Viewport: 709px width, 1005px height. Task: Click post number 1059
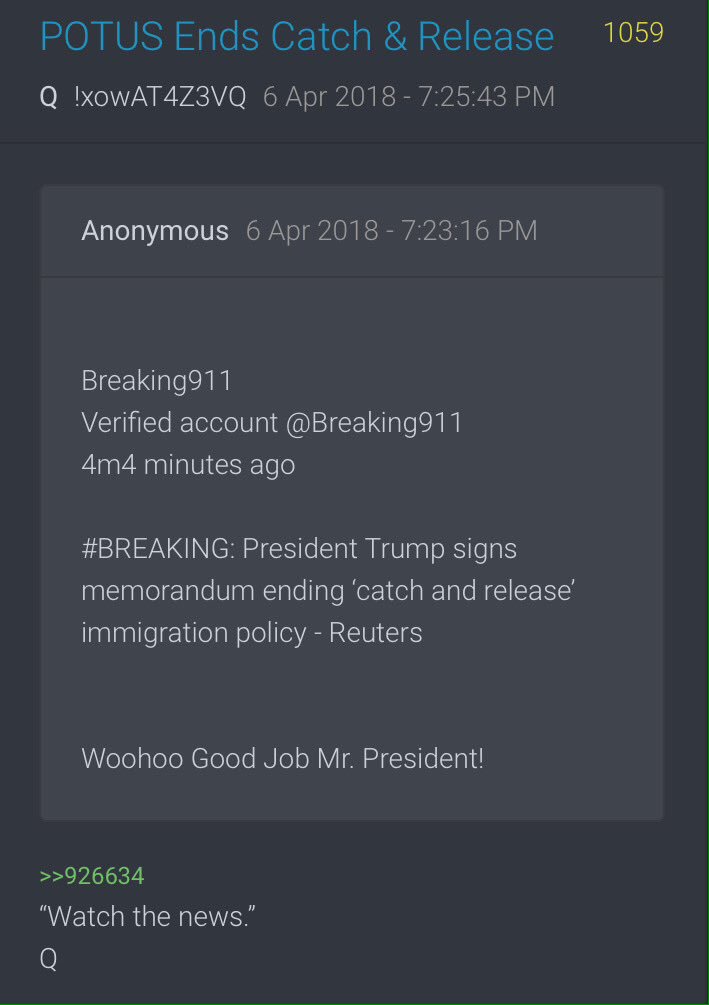pyautogui.click(x=633, y=33)
